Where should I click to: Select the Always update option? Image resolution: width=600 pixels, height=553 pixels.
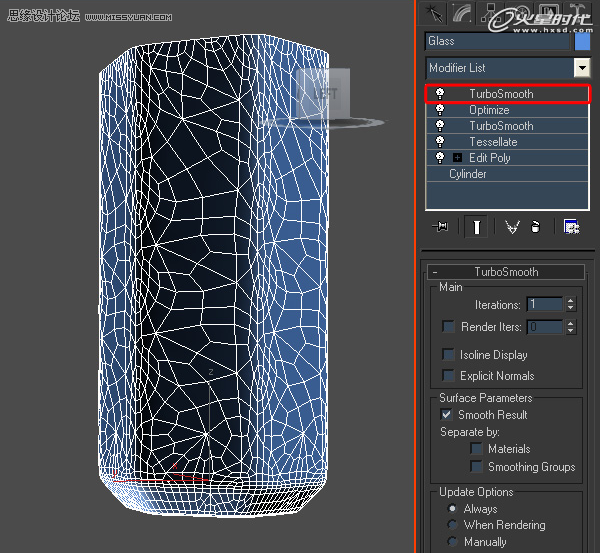(x=452, y=509)
